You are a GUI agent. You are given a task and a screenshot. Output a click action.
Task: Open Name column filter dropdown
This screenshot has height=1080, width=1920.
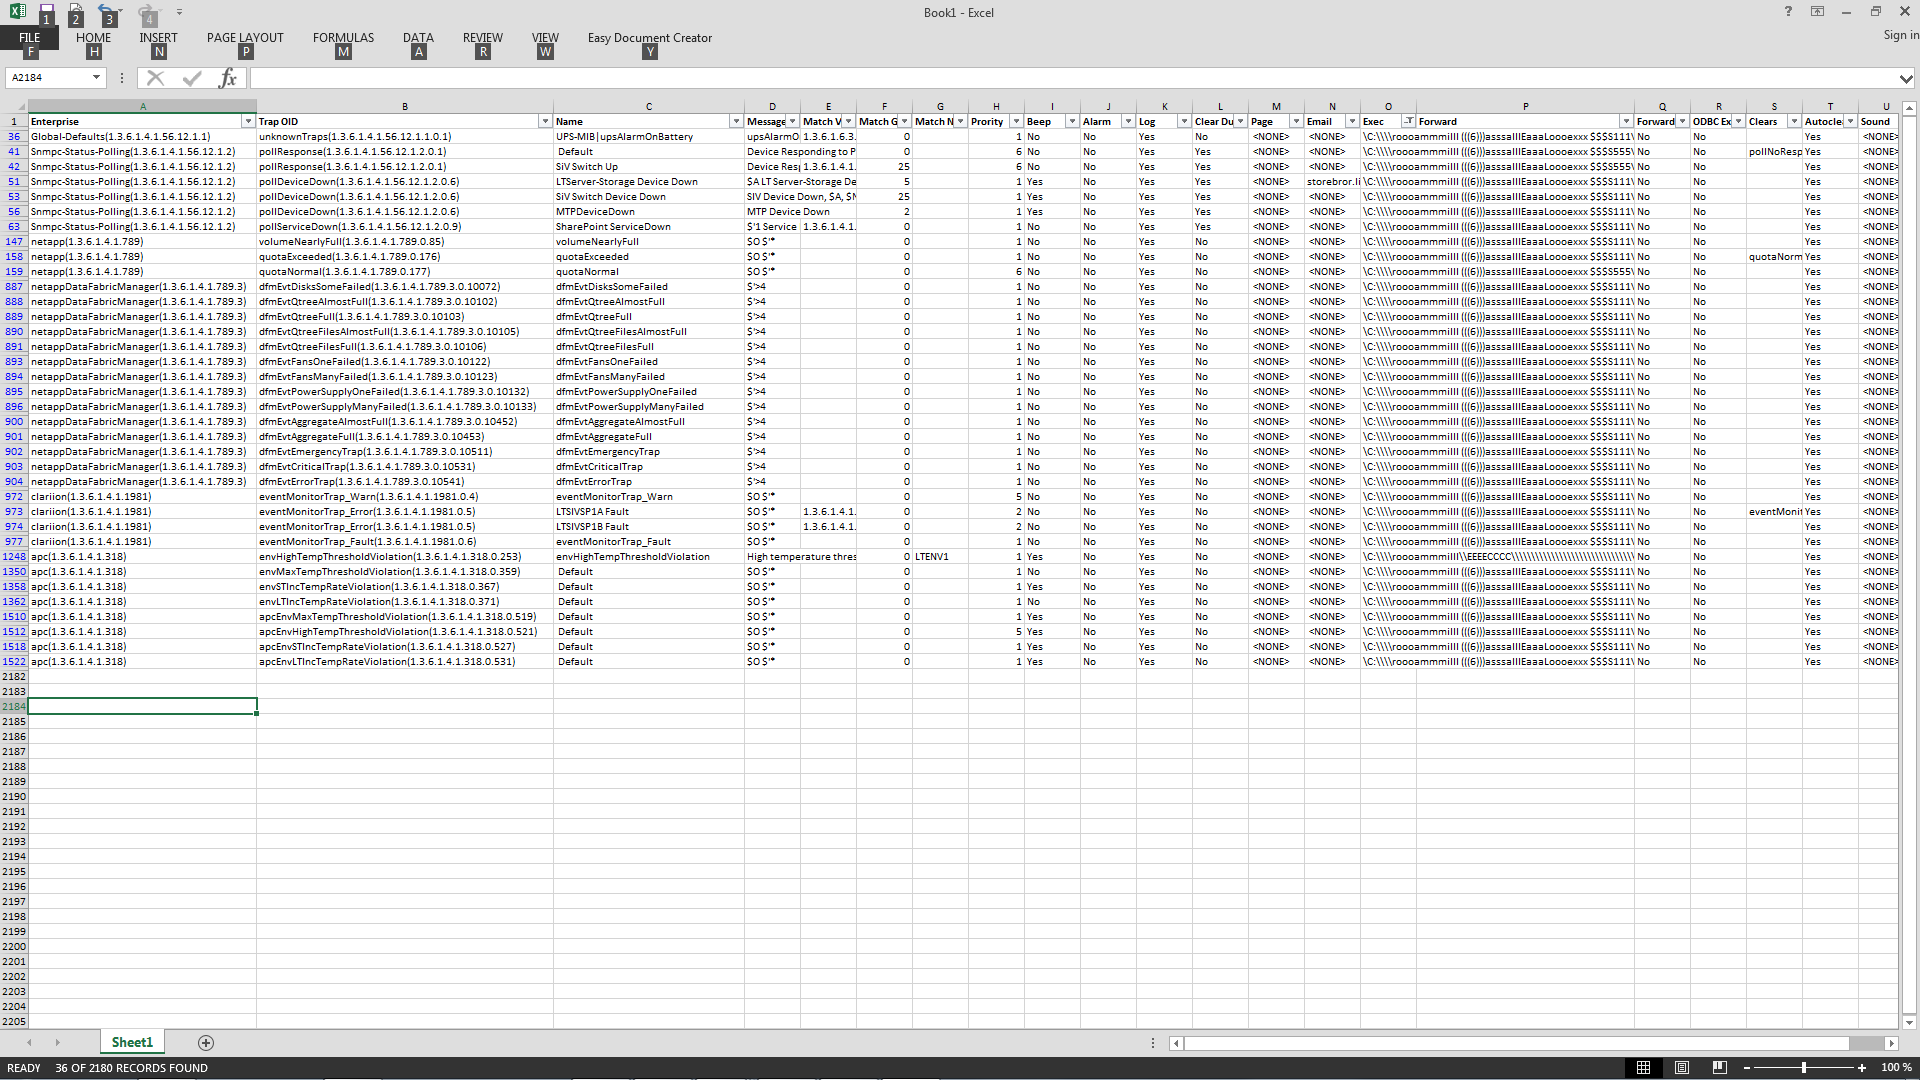tap(736, 121)
